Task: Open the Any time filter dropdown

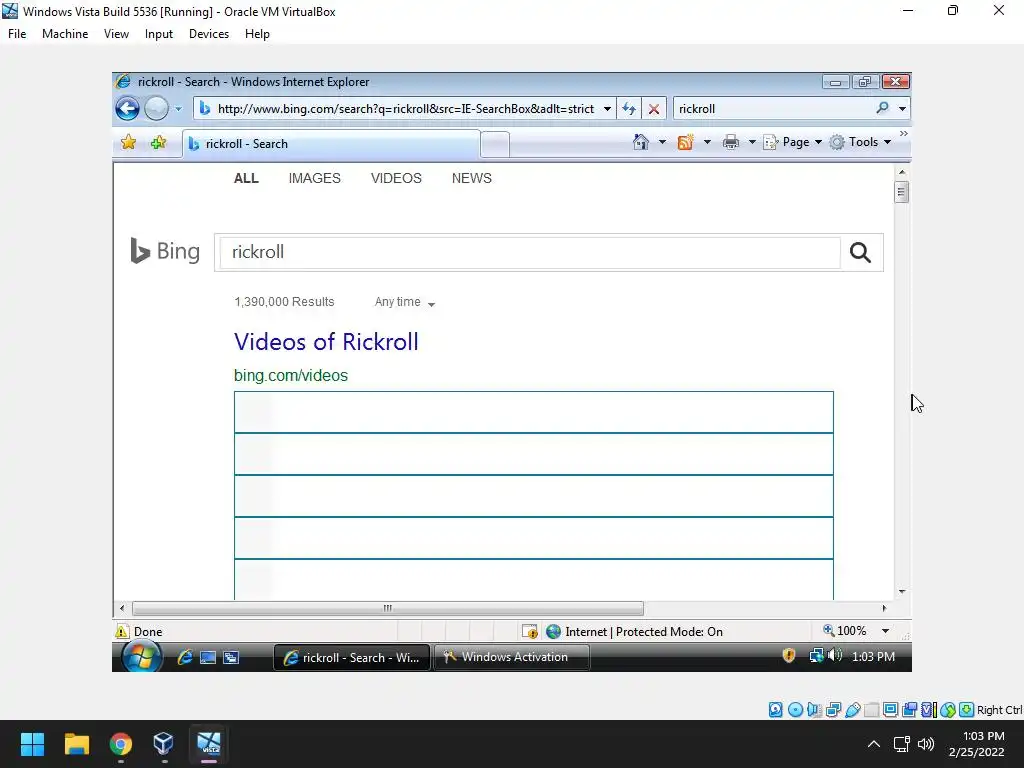Action: [x=404, y=302]
